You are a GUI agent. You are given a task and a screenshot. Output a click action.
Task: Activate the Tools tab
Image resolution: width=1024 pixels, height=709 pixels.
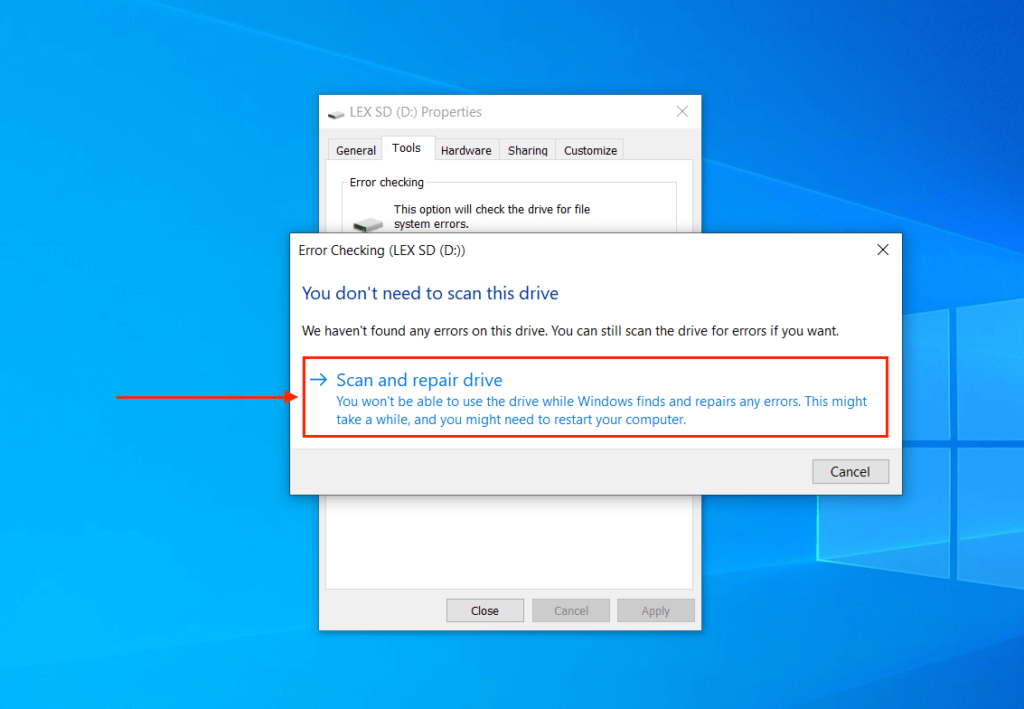tap(407, 147)
